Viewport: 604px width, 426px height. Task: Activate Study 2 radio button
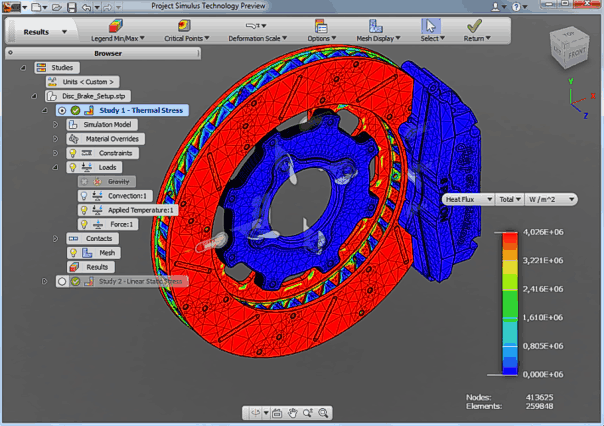(62, 282)
